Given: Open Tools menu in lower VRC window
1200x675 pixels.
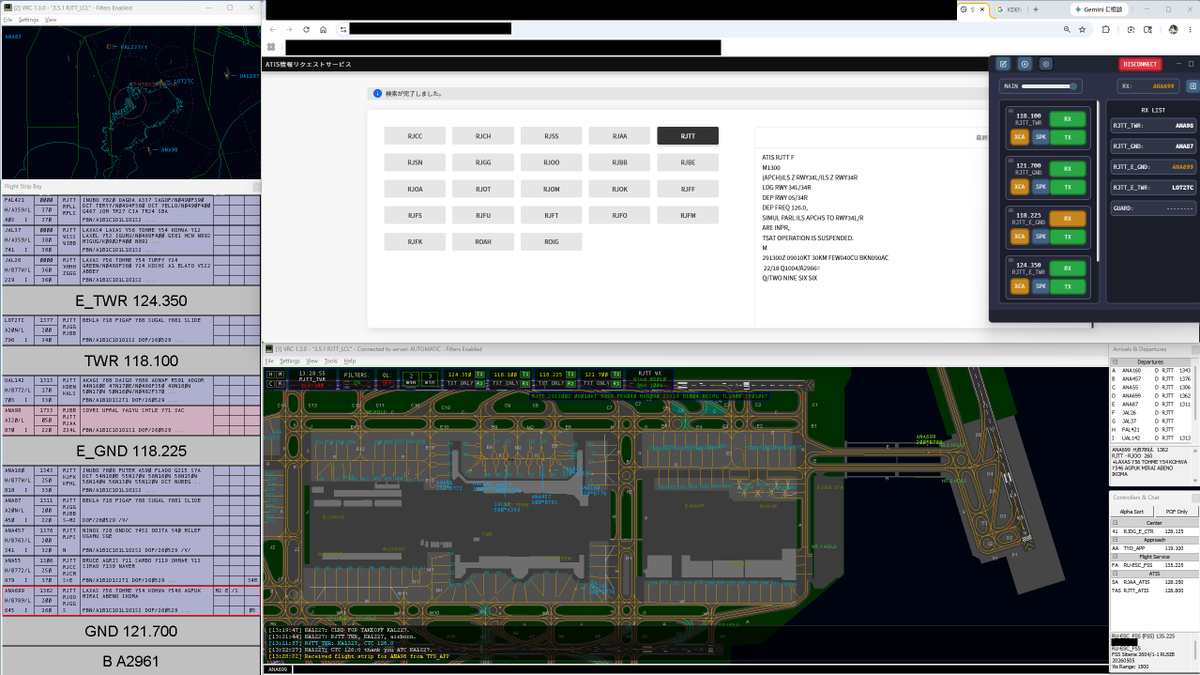Looking at the screenshot, I should click(331, 360).
